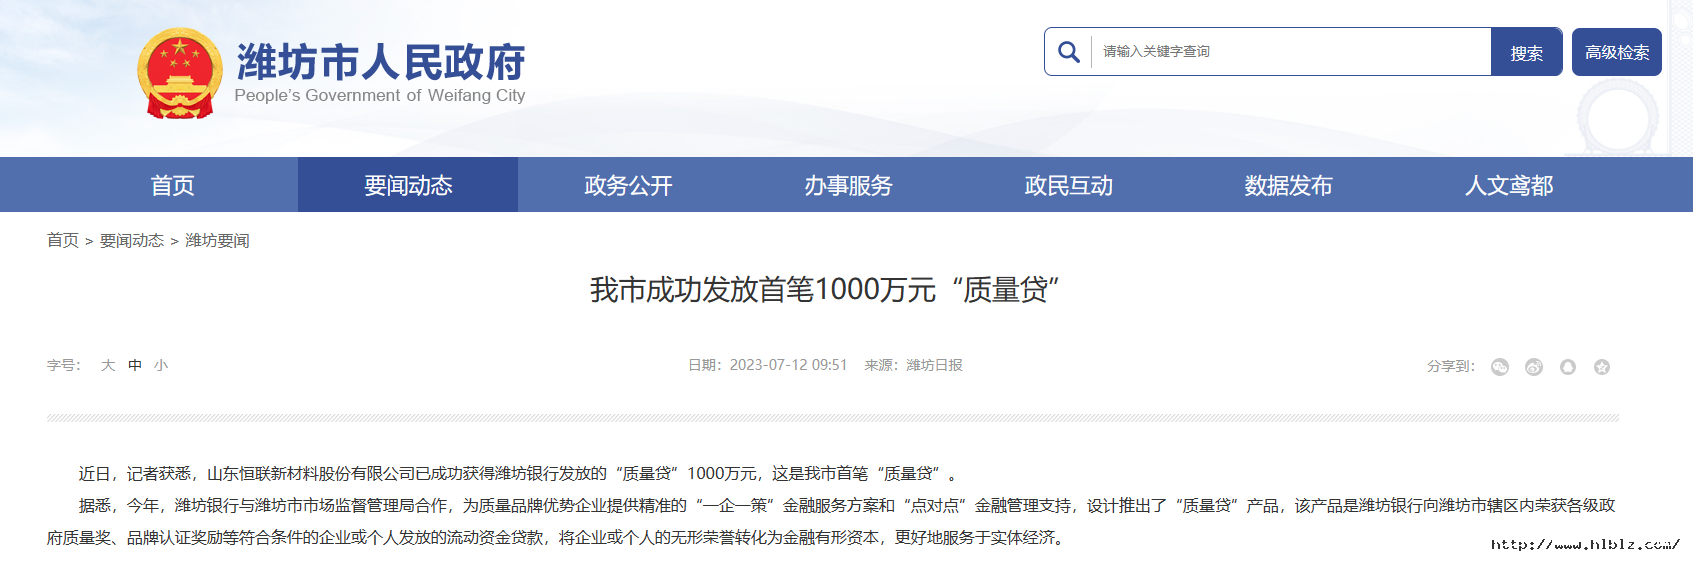Set font size to medium (中)

tap(135, 366)
